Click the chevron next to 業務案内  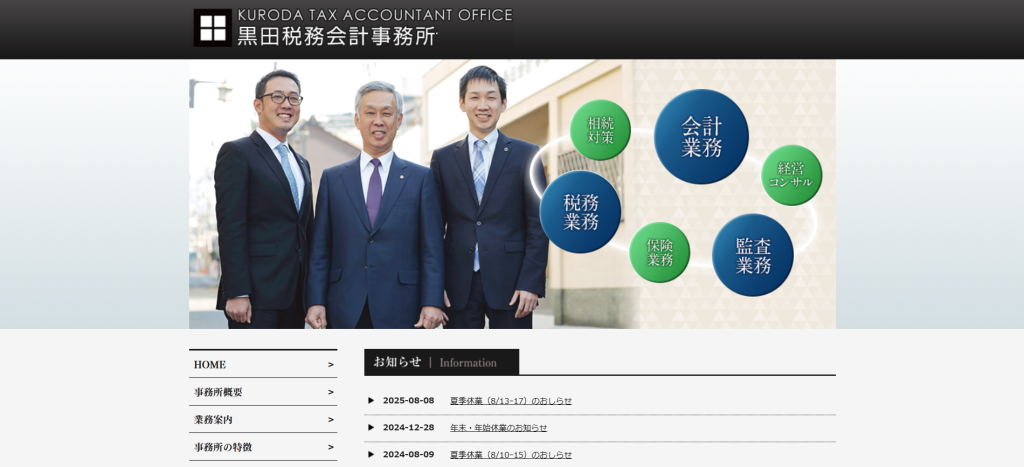pos(330,420)
